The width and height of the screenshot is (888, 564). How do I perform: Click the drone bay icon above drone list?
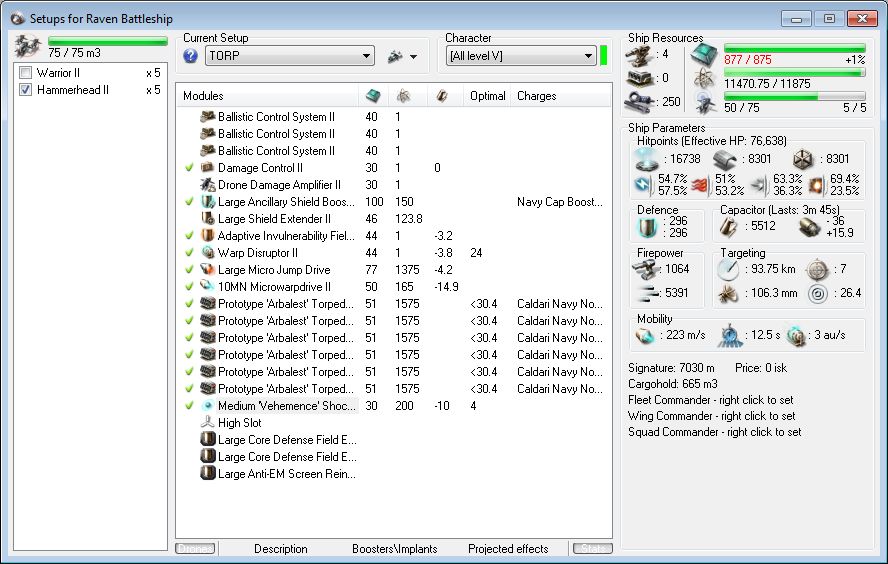point(28,47)
